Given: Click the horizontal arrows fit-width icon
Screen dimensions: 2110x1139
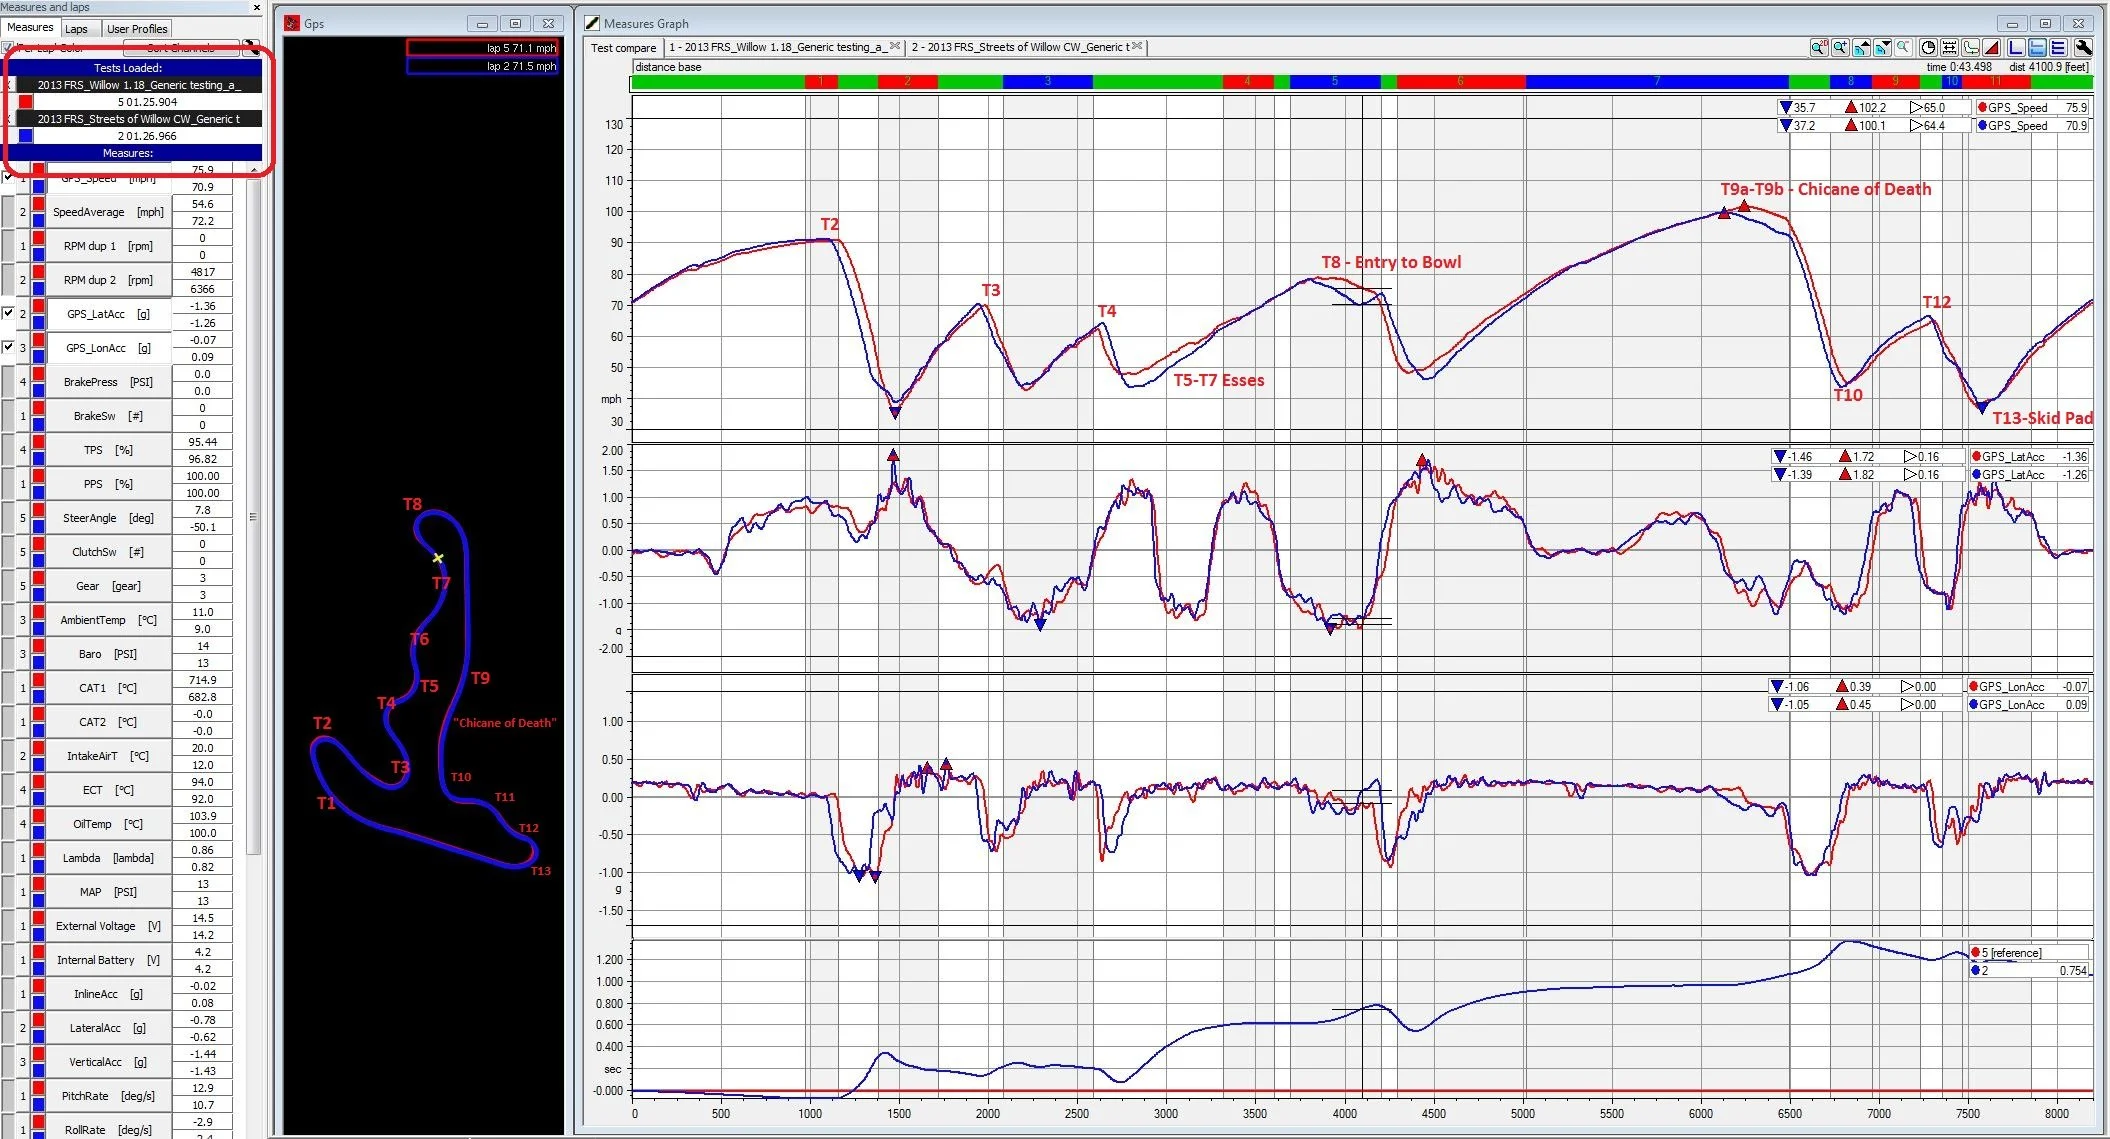Looking at the screenshot, I should (1949, 47).
